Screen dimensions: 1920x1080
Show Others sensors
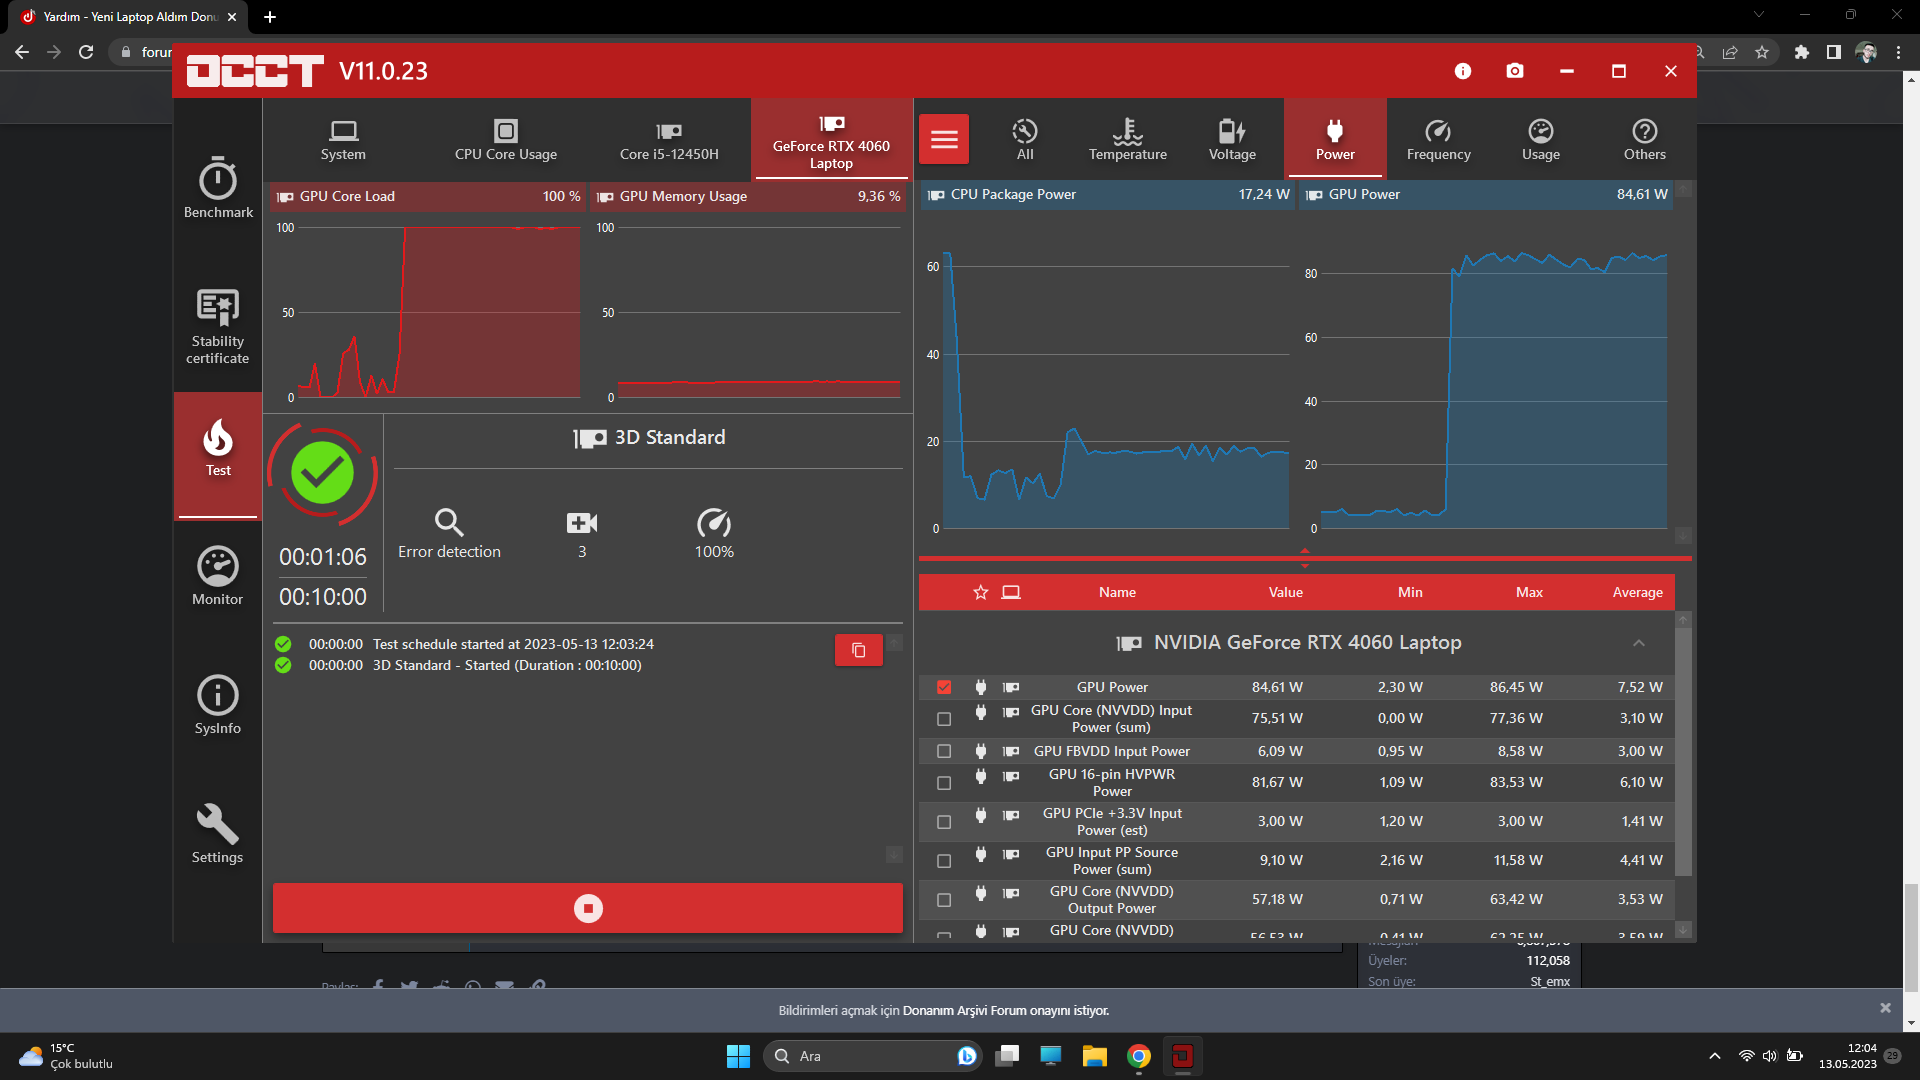[x=1645, y=140]
